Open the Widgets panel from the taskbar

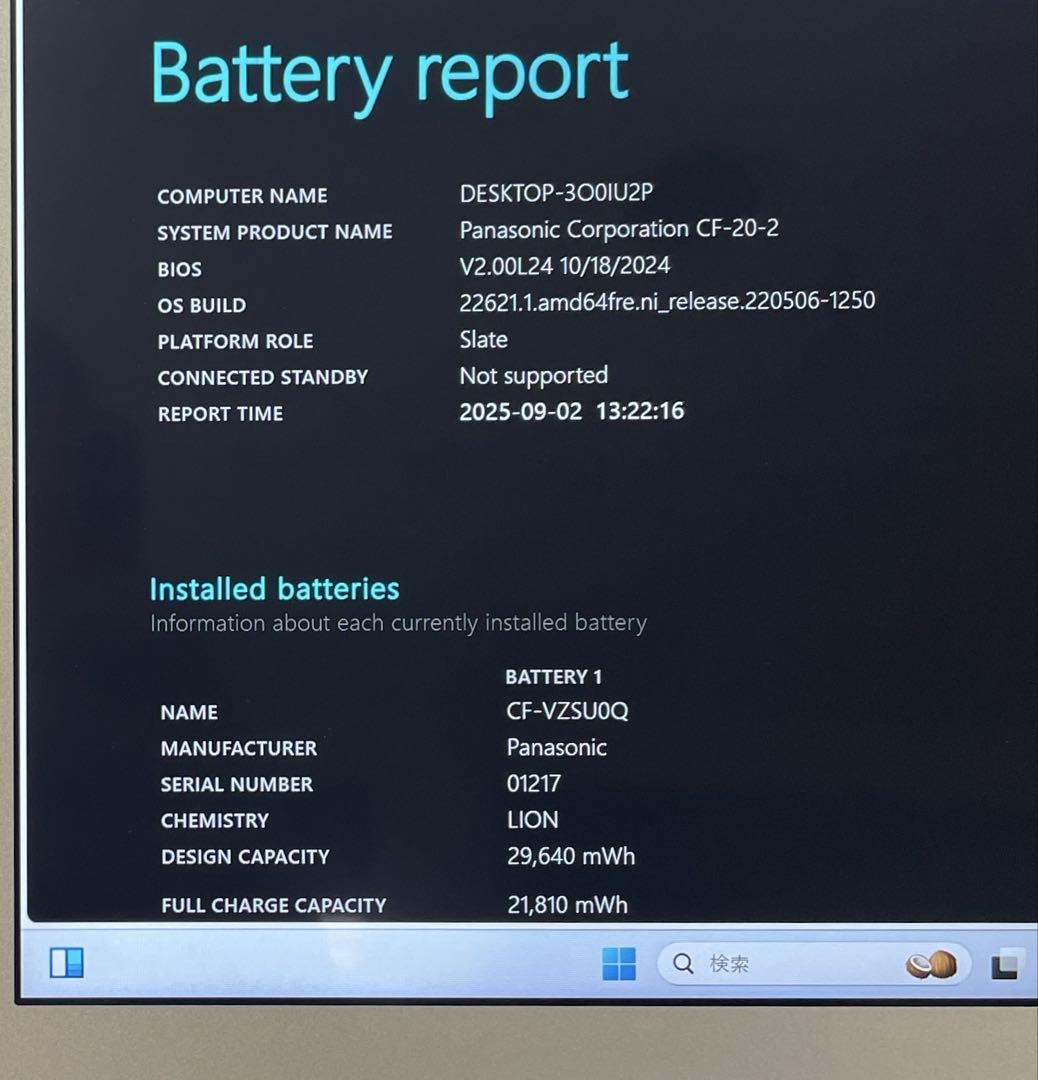[x=67, y=962]
